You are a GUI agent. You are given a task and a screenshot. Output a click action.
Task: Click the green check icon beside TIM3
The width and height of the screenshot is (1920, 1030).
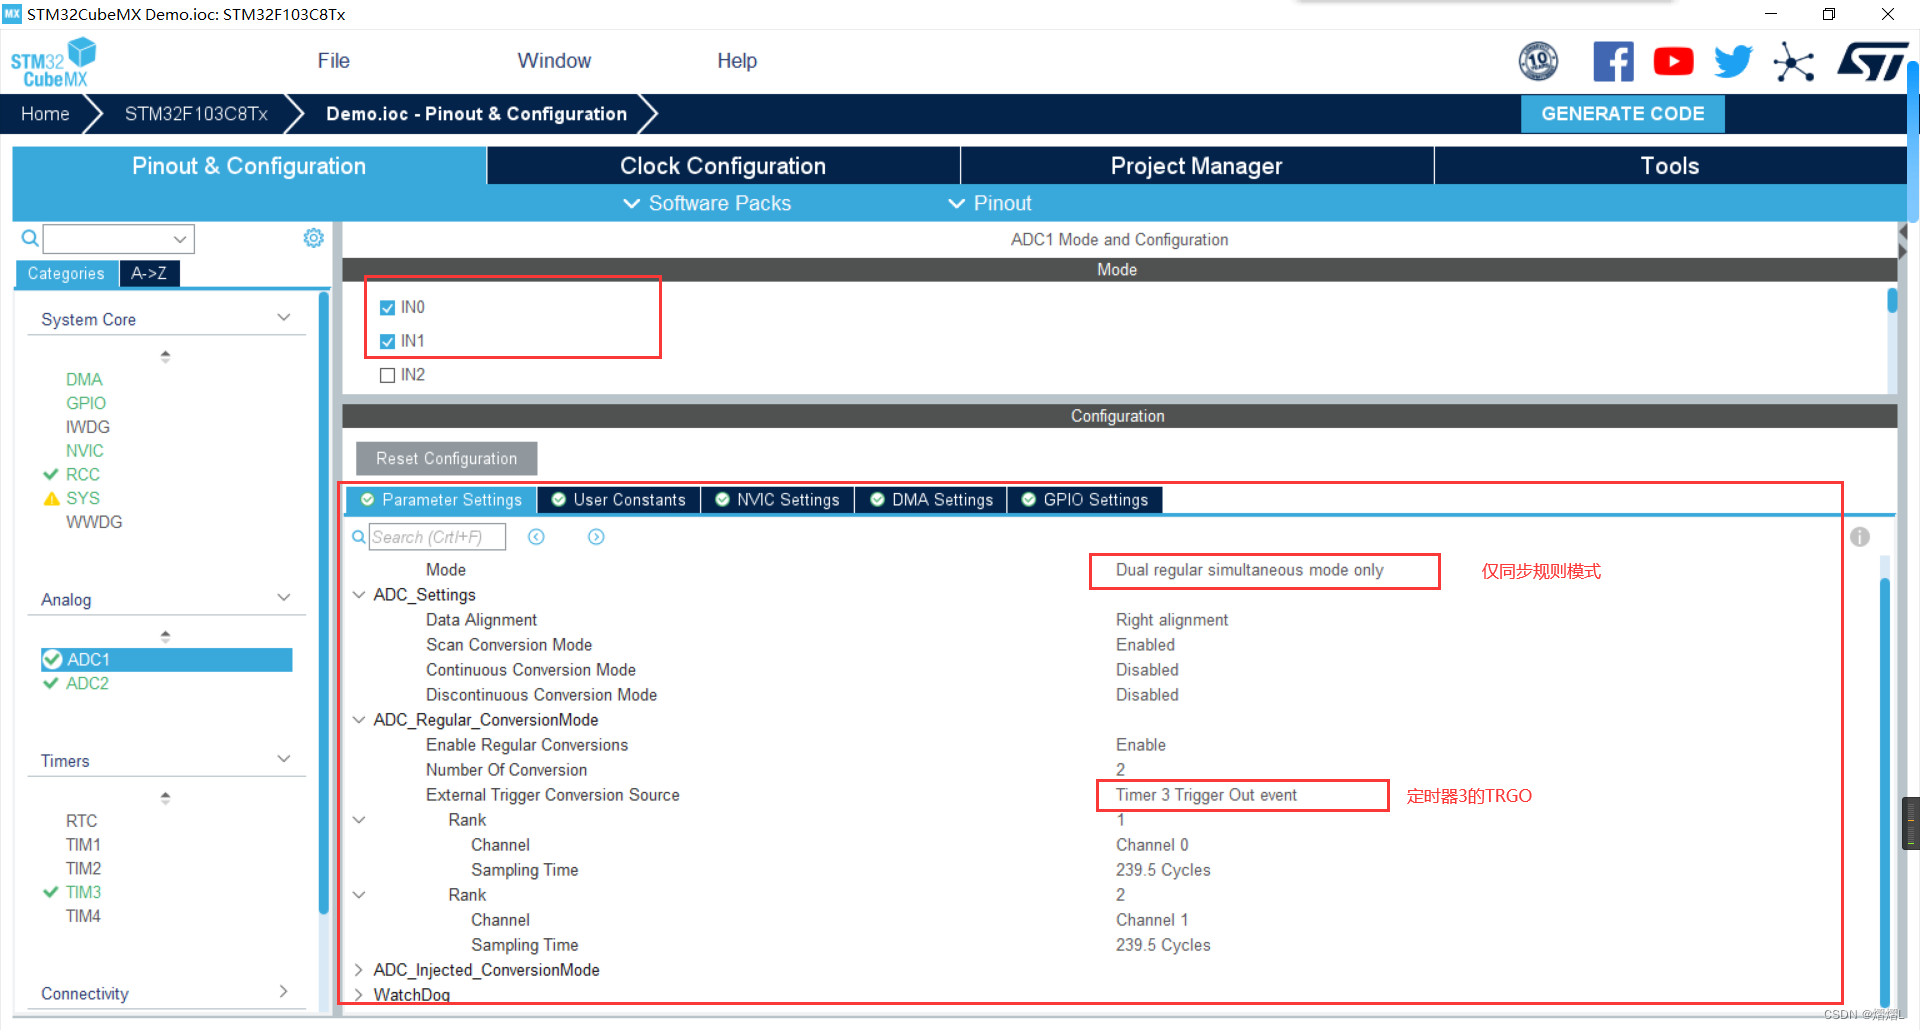click(51, 892)
